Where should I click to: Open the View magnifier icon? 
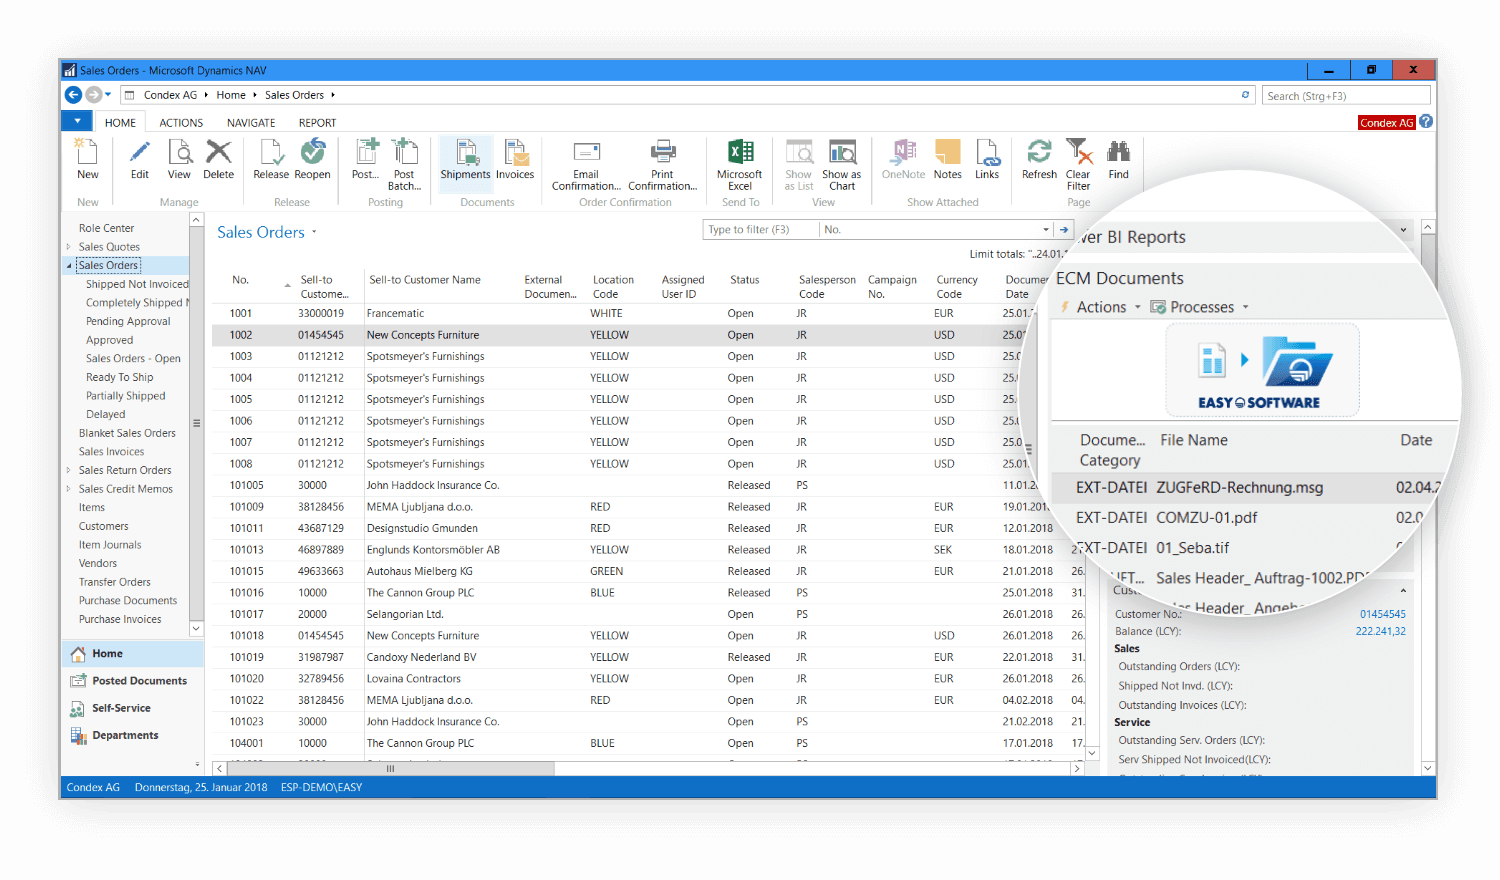tap(180, 152)
